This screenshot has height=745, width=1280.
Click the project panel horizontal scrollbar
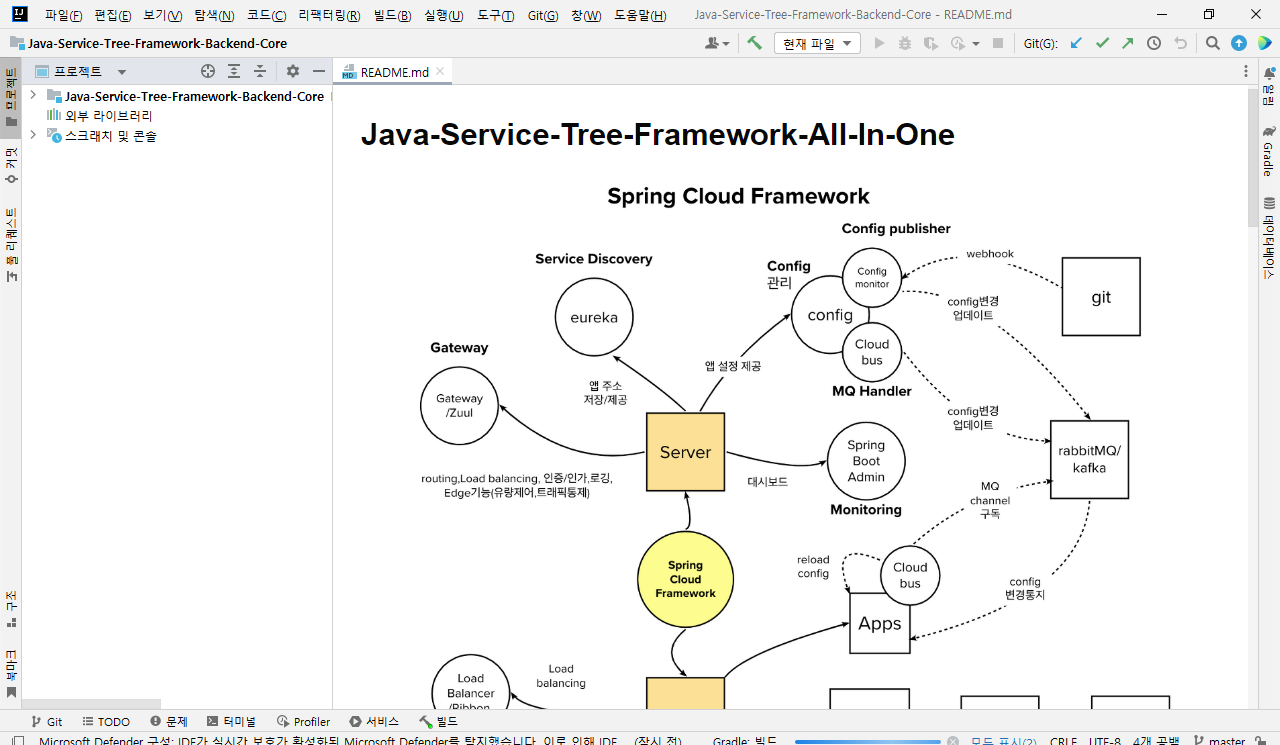[x=91, y=704]
